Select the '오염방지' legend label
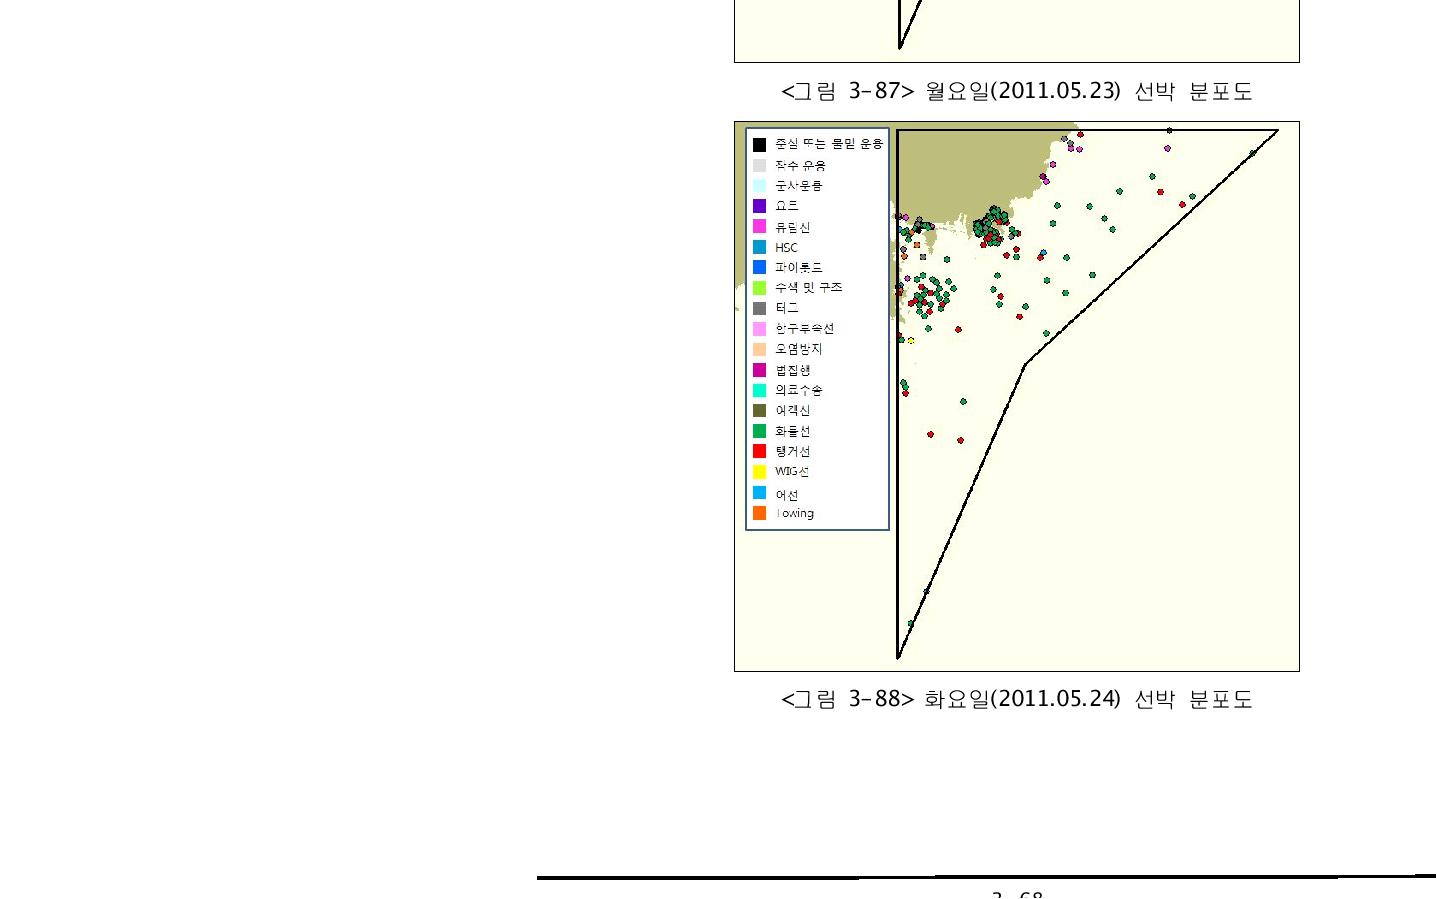 point(799,349)
